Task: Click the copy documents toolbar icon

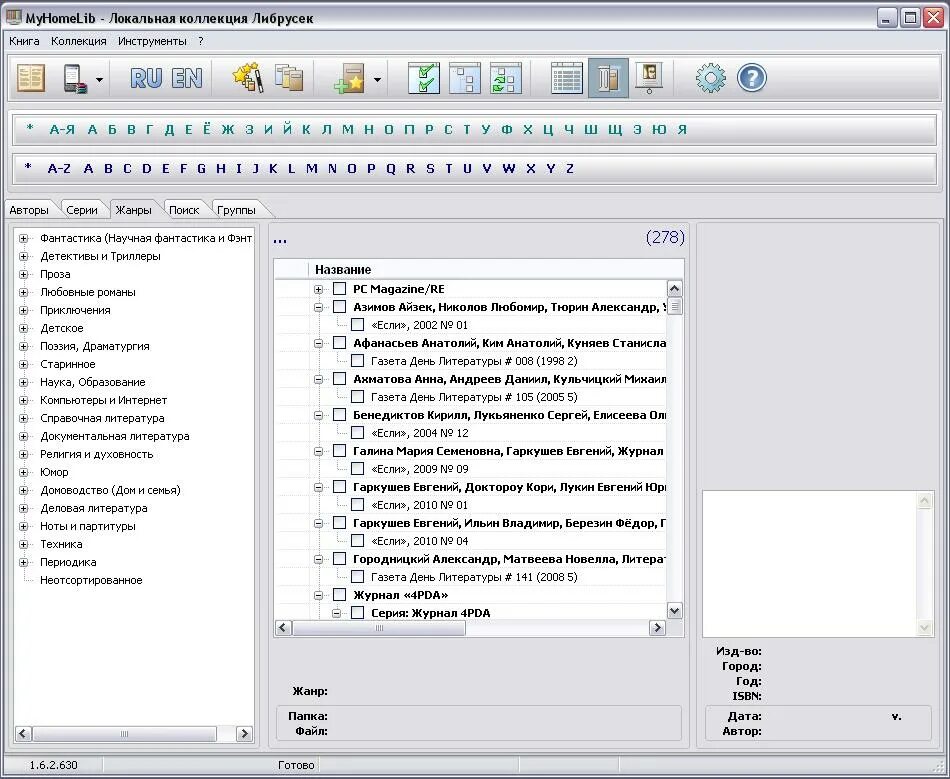Action: pos(289,78)
